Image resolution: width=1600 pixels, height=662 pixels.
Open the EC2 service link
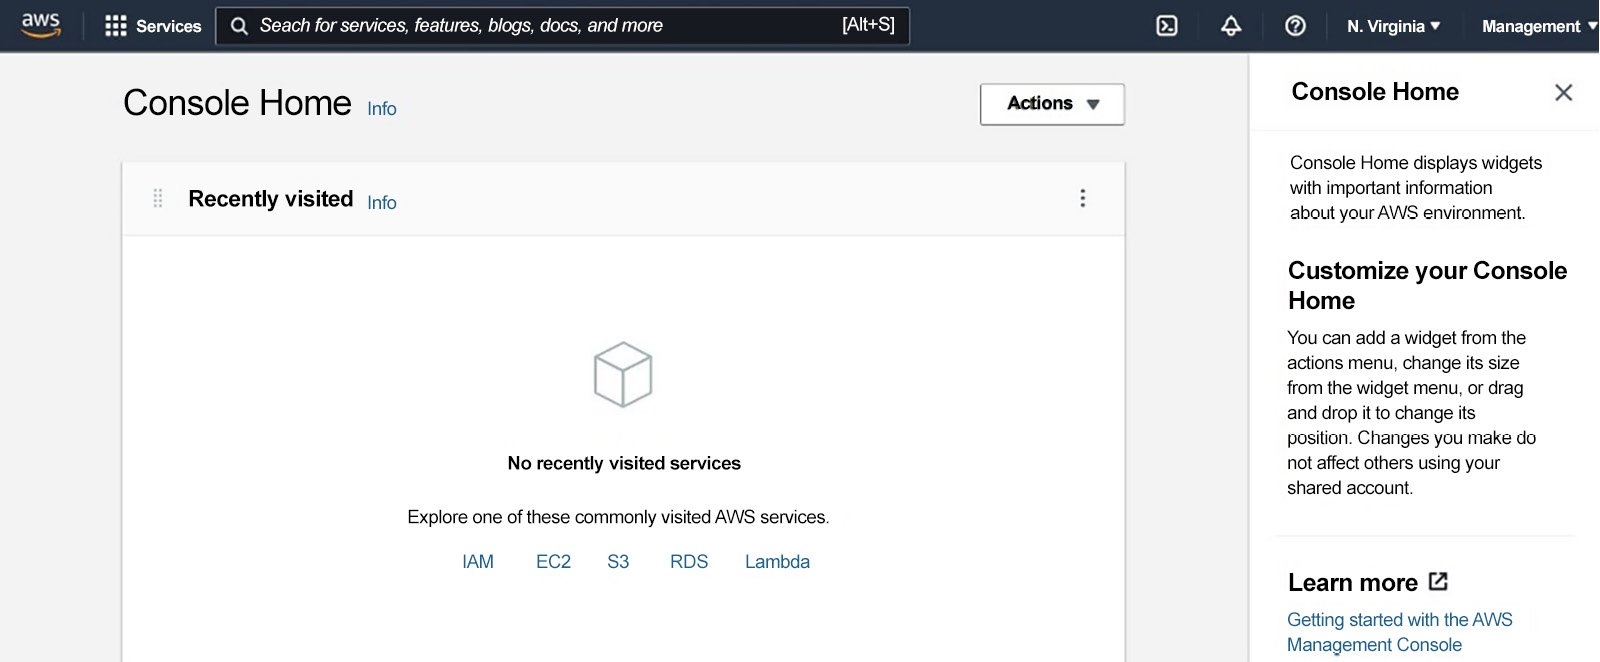(553, 562)
